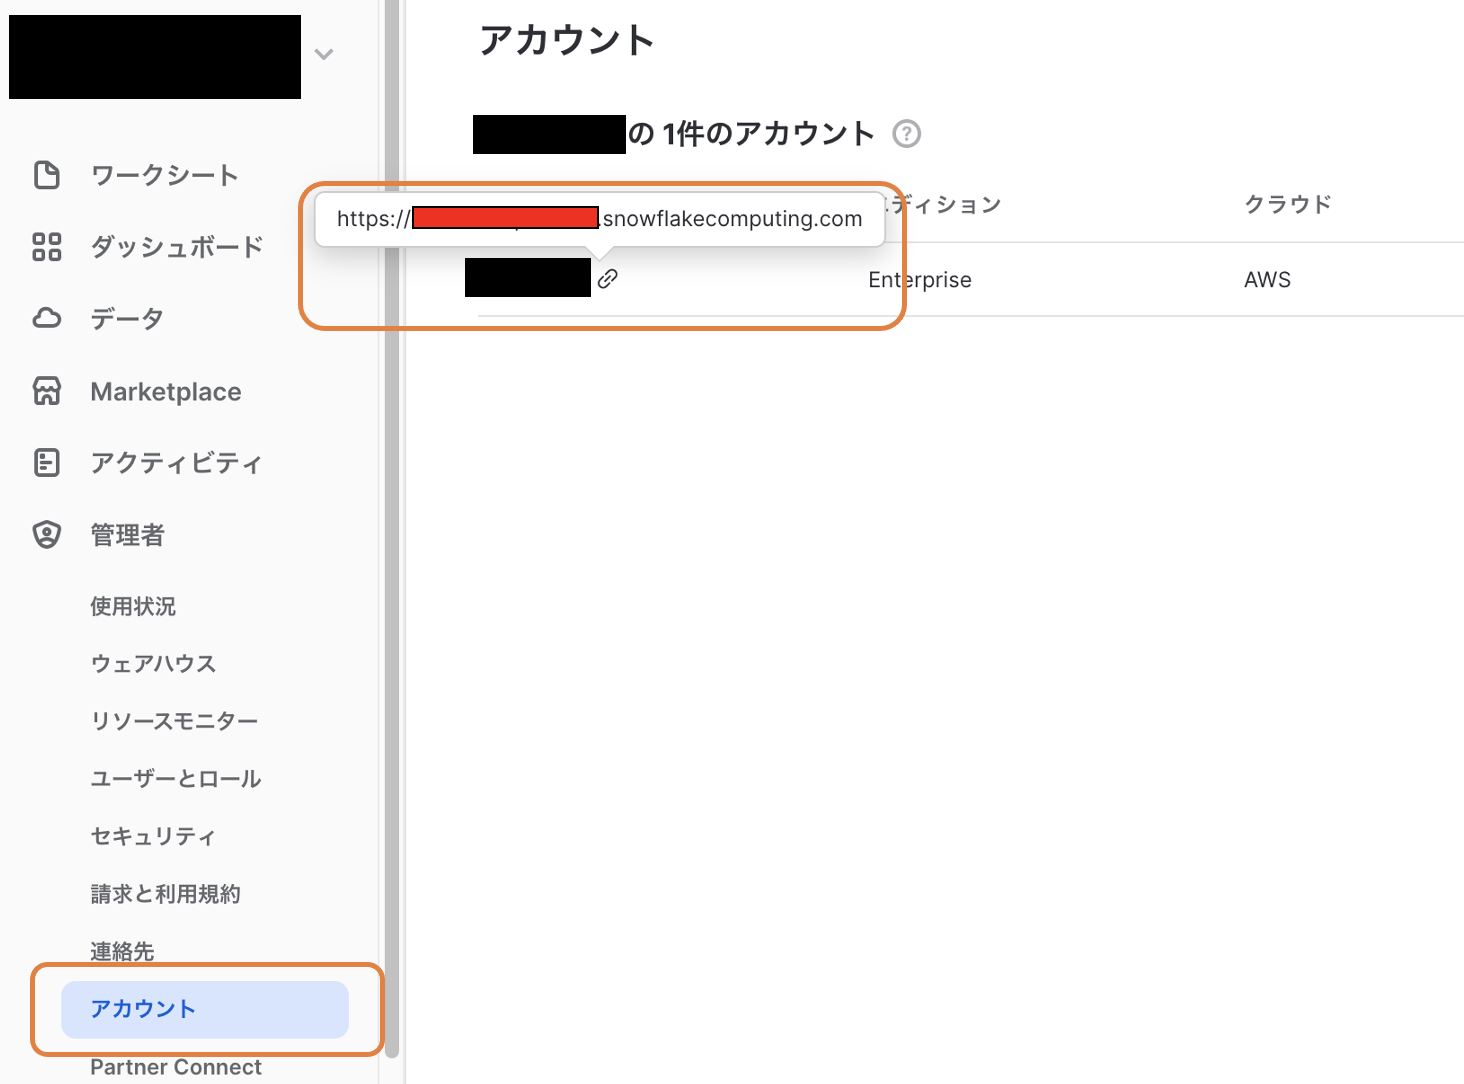The width and height of the screenshot is (1464, 1084).
Task: Open セキュリティ settings page
Action: point(153,836)
